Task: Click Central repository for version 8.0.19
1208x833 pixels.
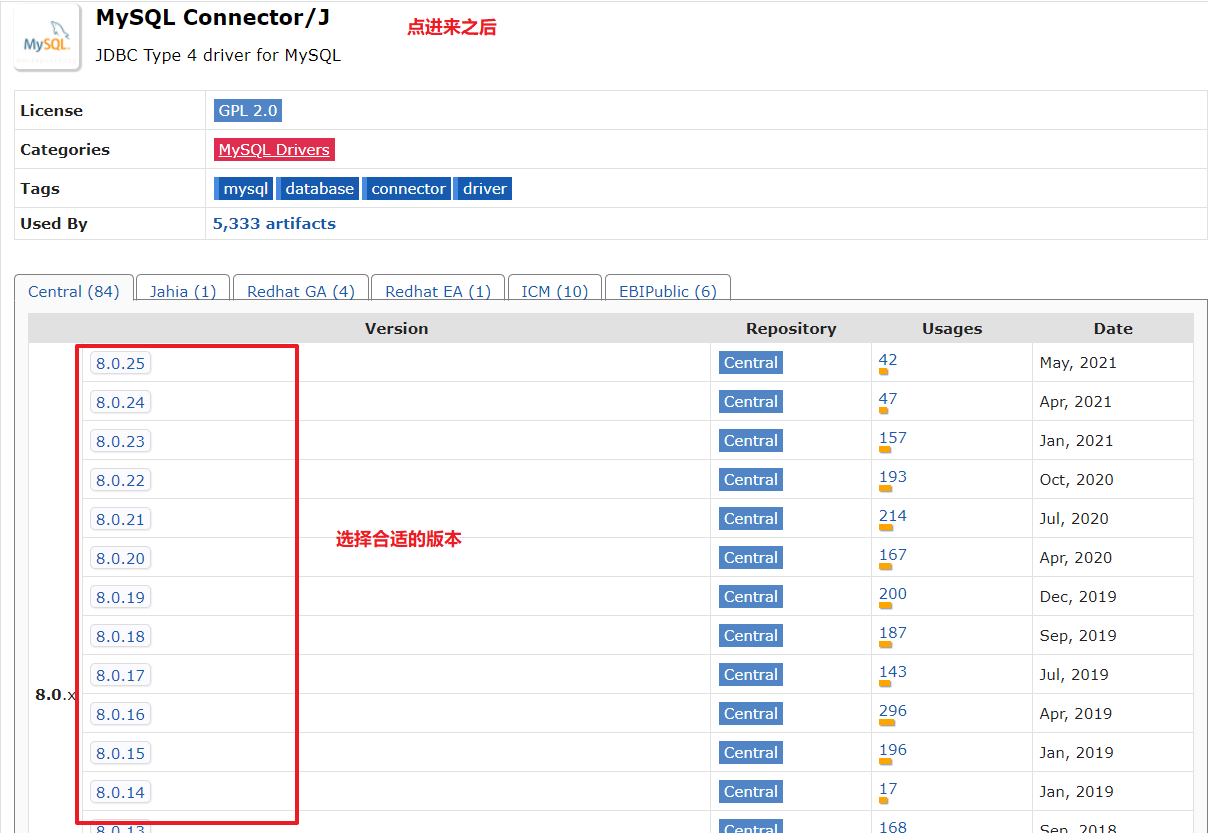Action: point(751,596)
